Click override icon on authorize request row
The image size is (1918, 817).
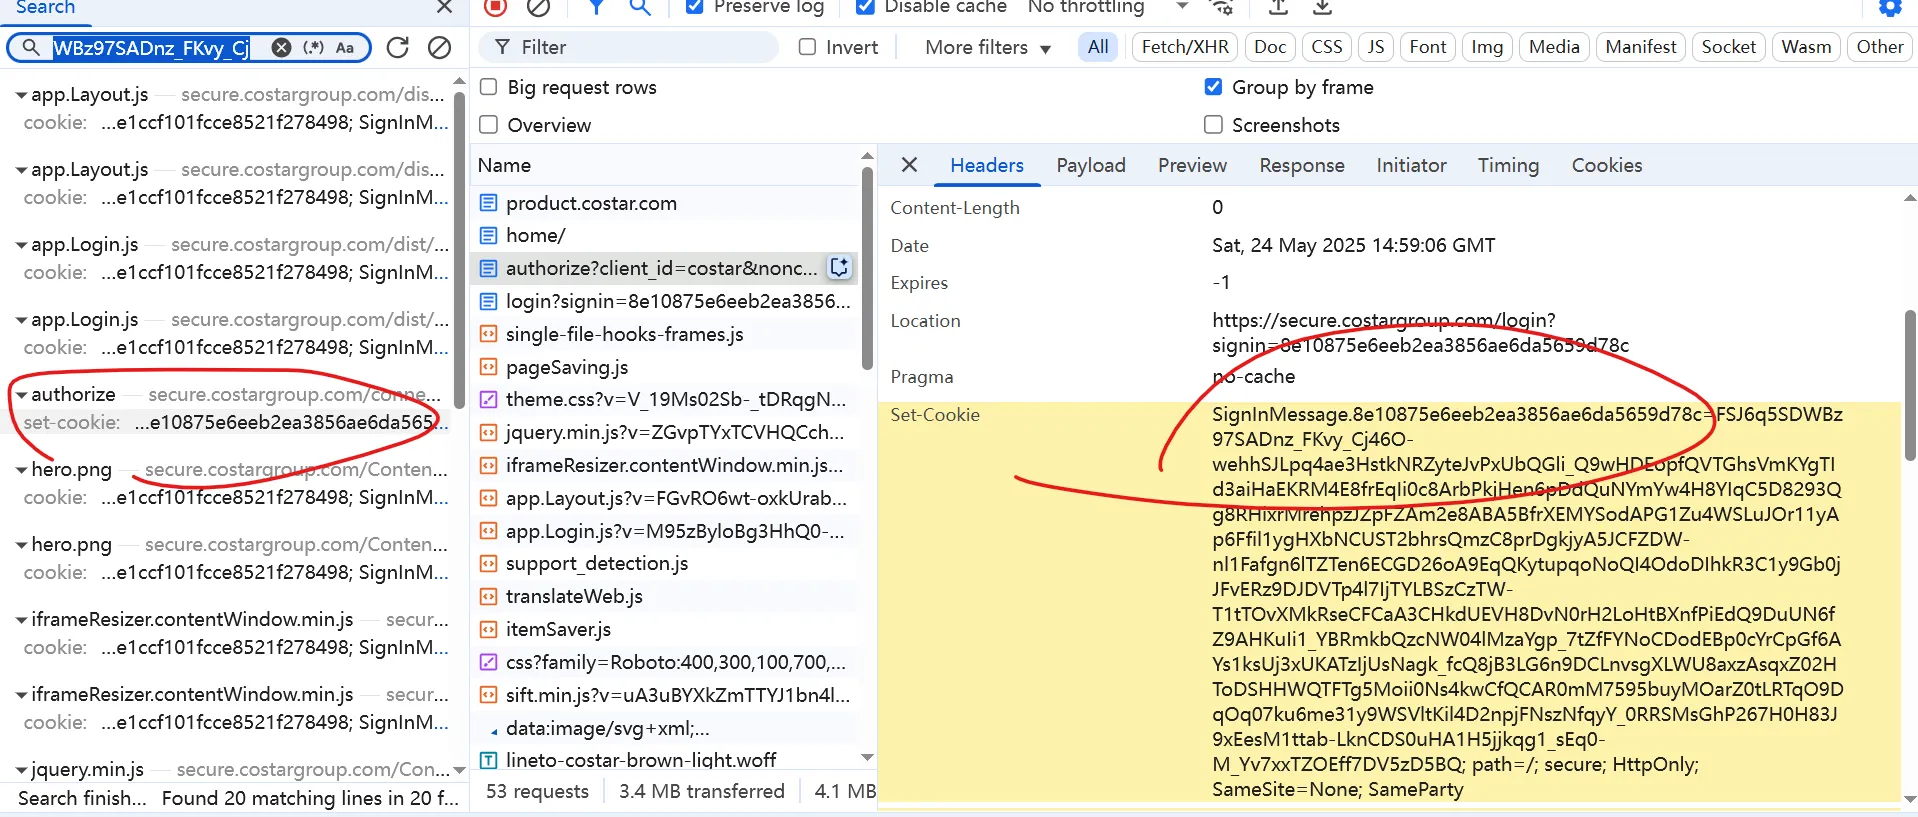click(839, 268)
